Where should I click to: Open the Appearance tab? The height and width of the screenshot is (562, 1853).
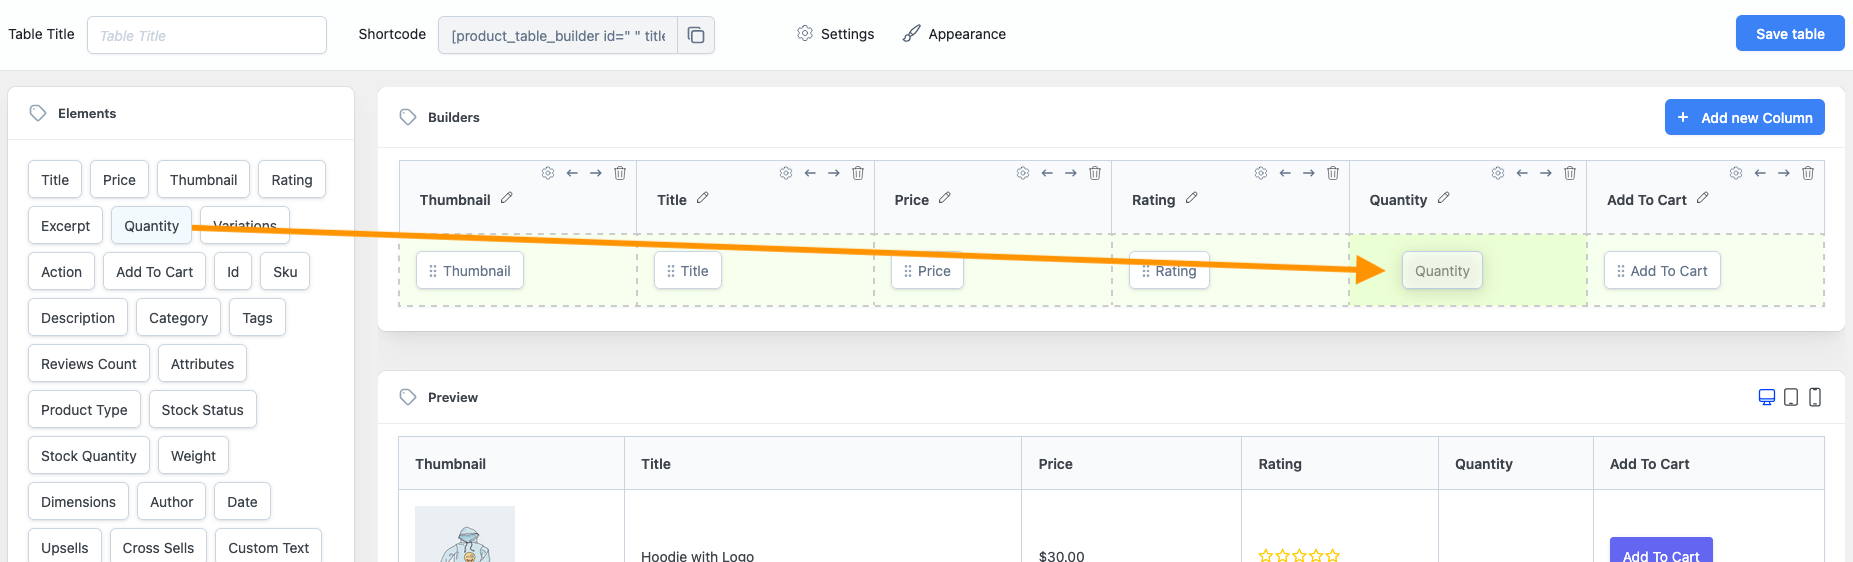[955, 34]
